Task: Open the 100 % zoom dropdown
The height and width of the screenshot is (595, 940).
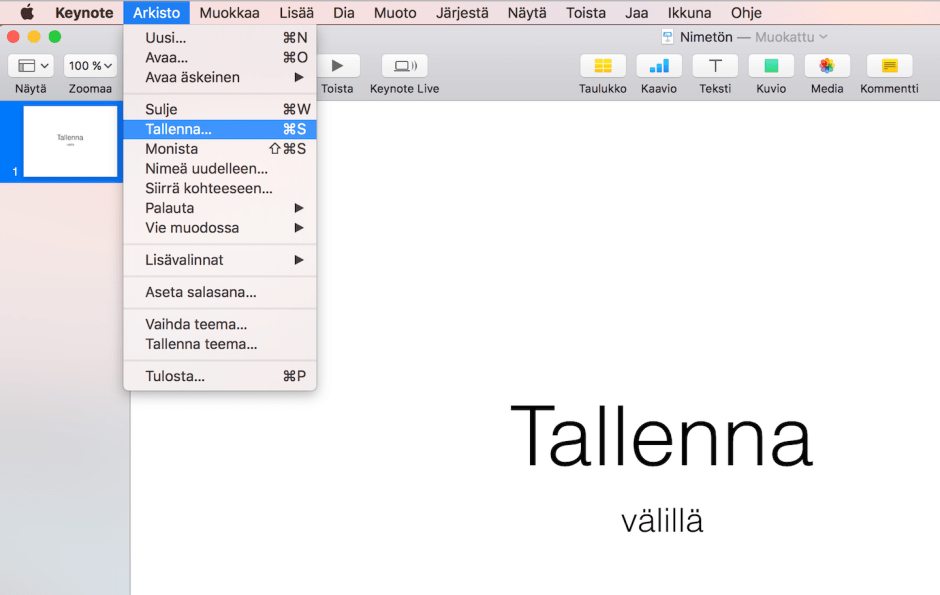Action: [x=90, y=66]
